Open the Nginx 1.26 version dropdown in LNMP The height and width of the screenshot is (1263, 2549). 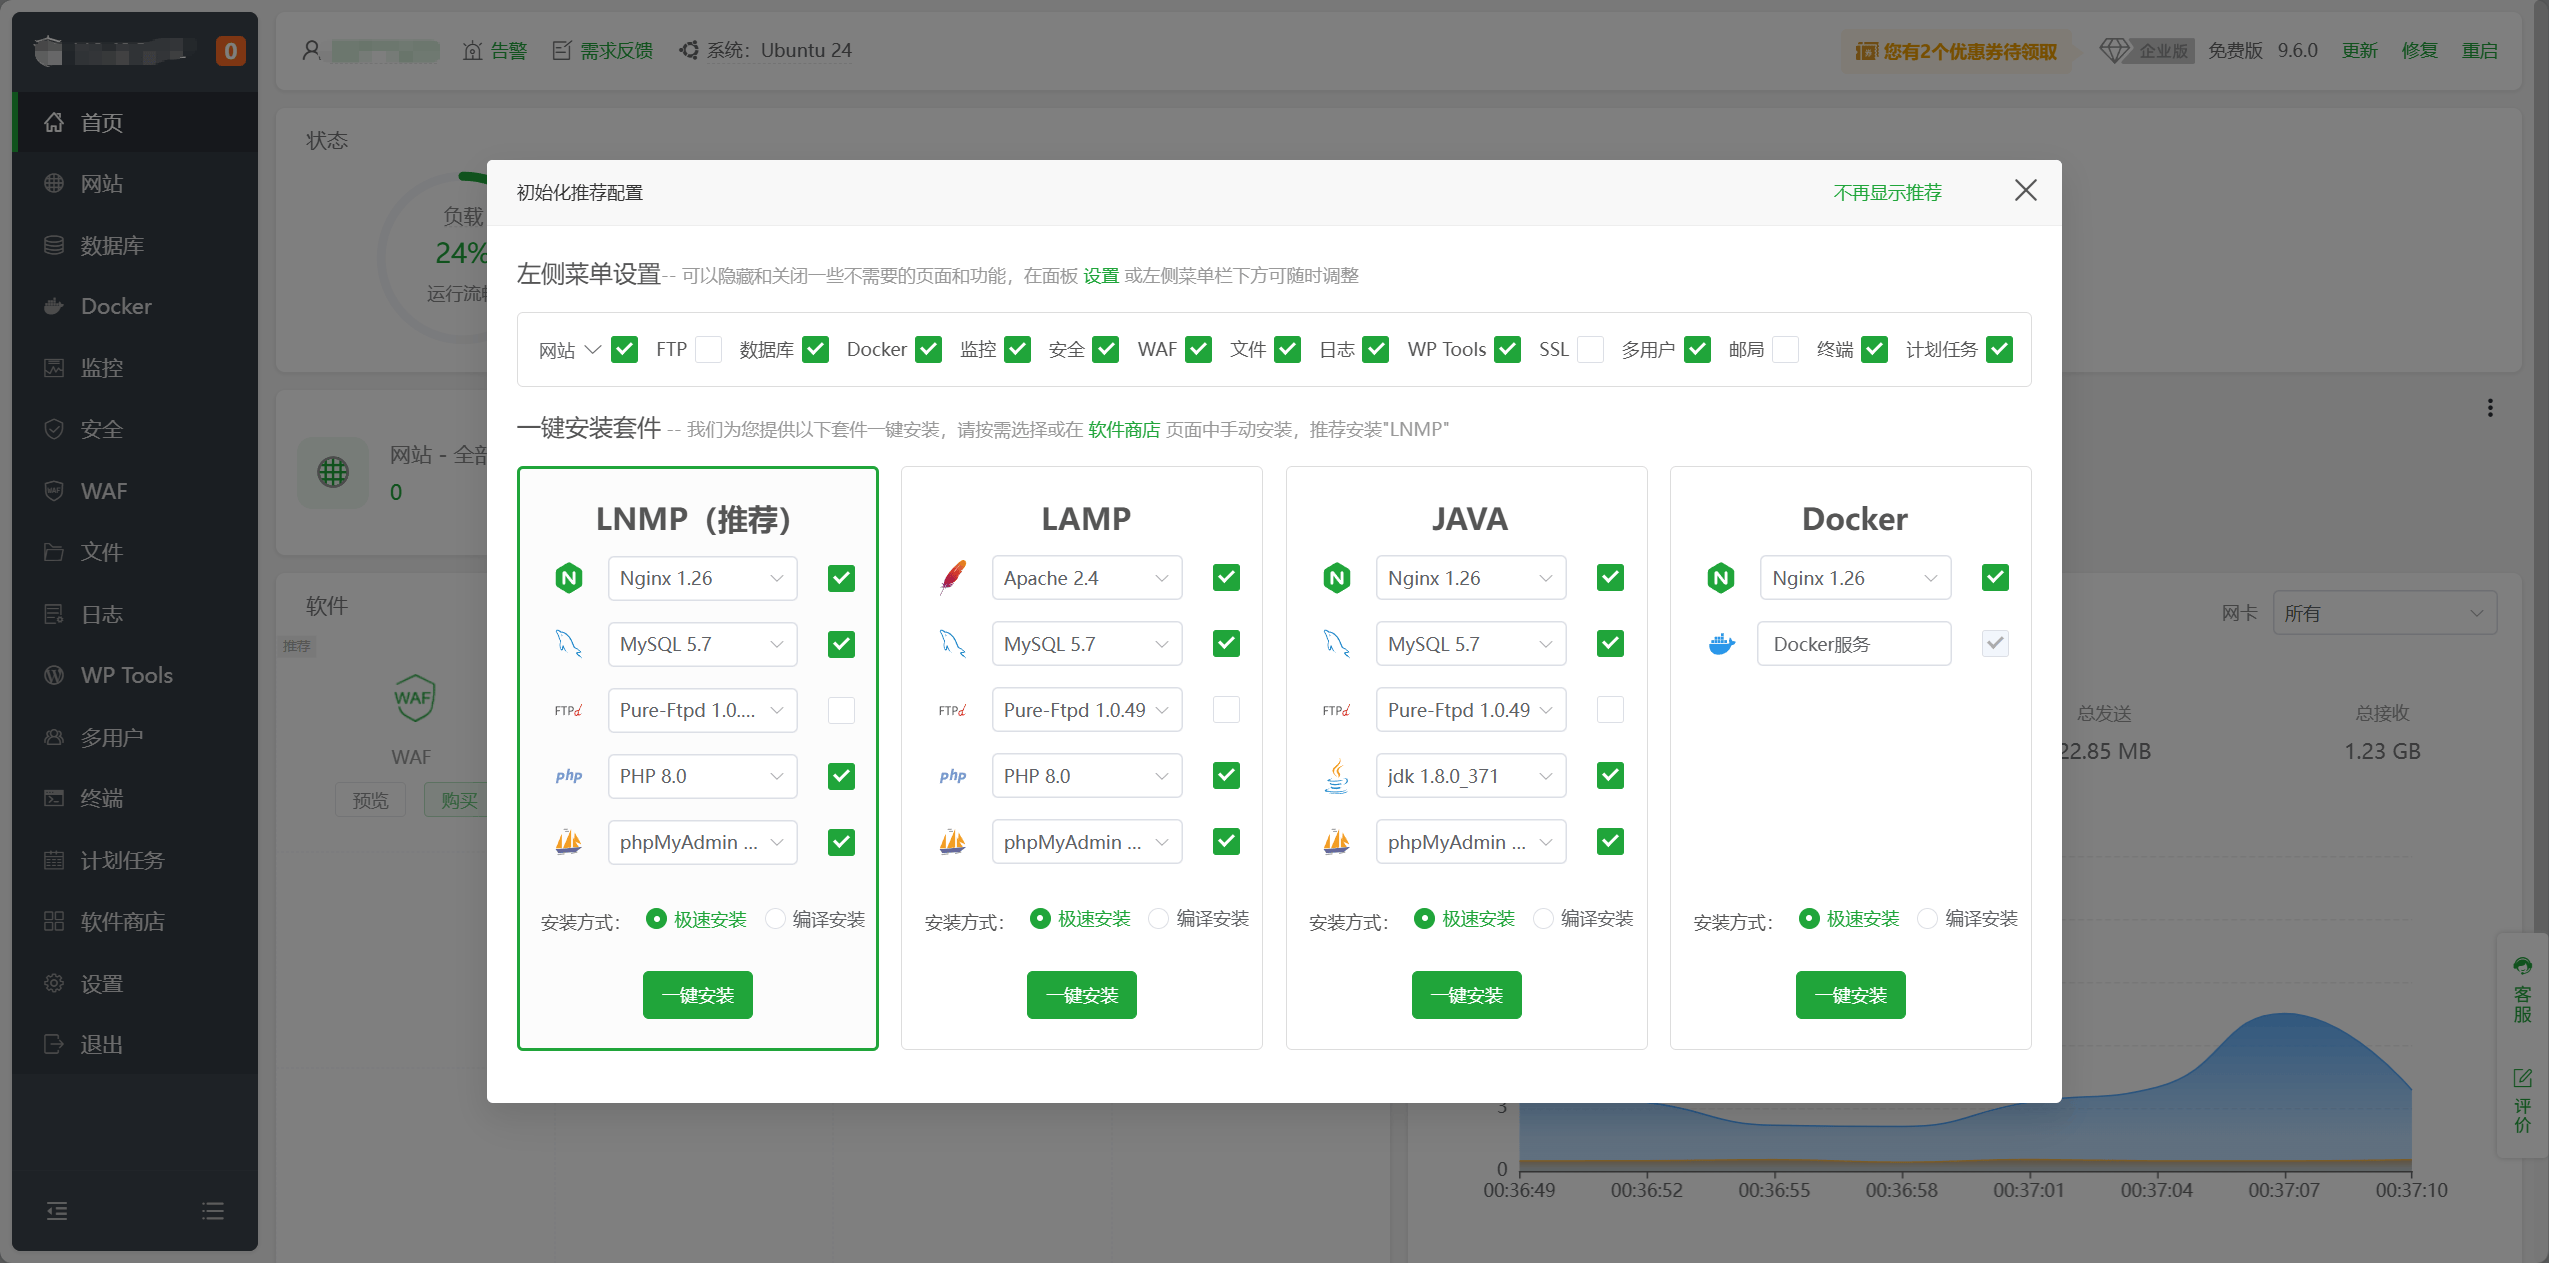pos(702,578)
